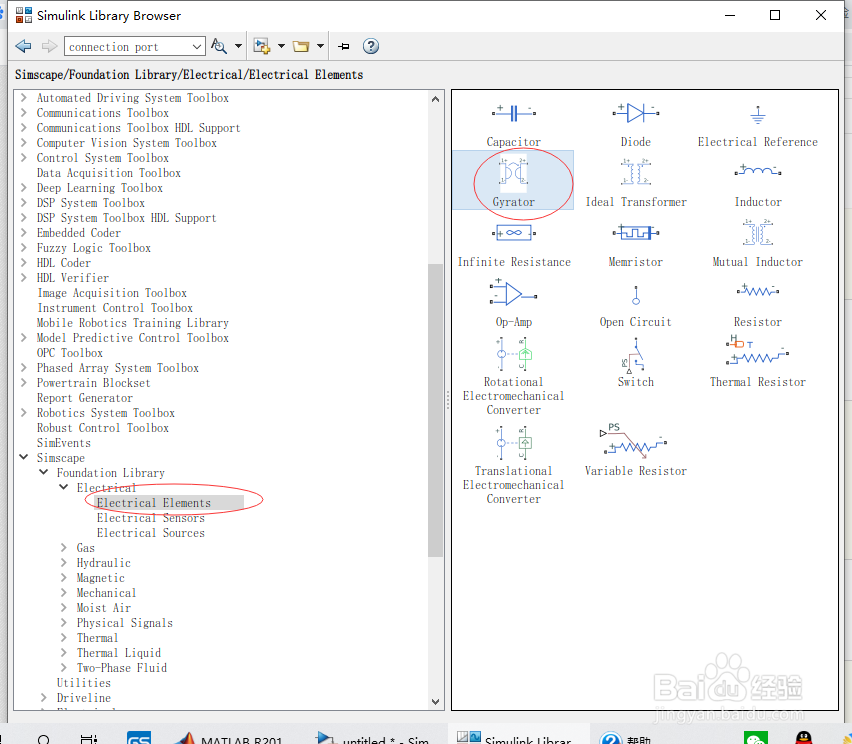Image resolution: width=852 pixels, height=744 pixels.
Task: Select the Ideal Transformer block
Action: click(636, 183)
